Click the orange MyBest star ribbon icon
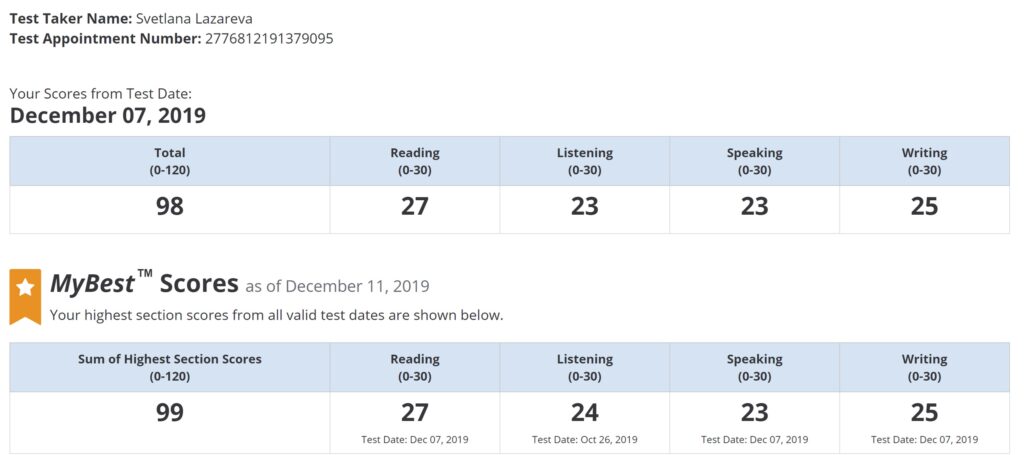The image size is (1024, 455). pos(25,296)
